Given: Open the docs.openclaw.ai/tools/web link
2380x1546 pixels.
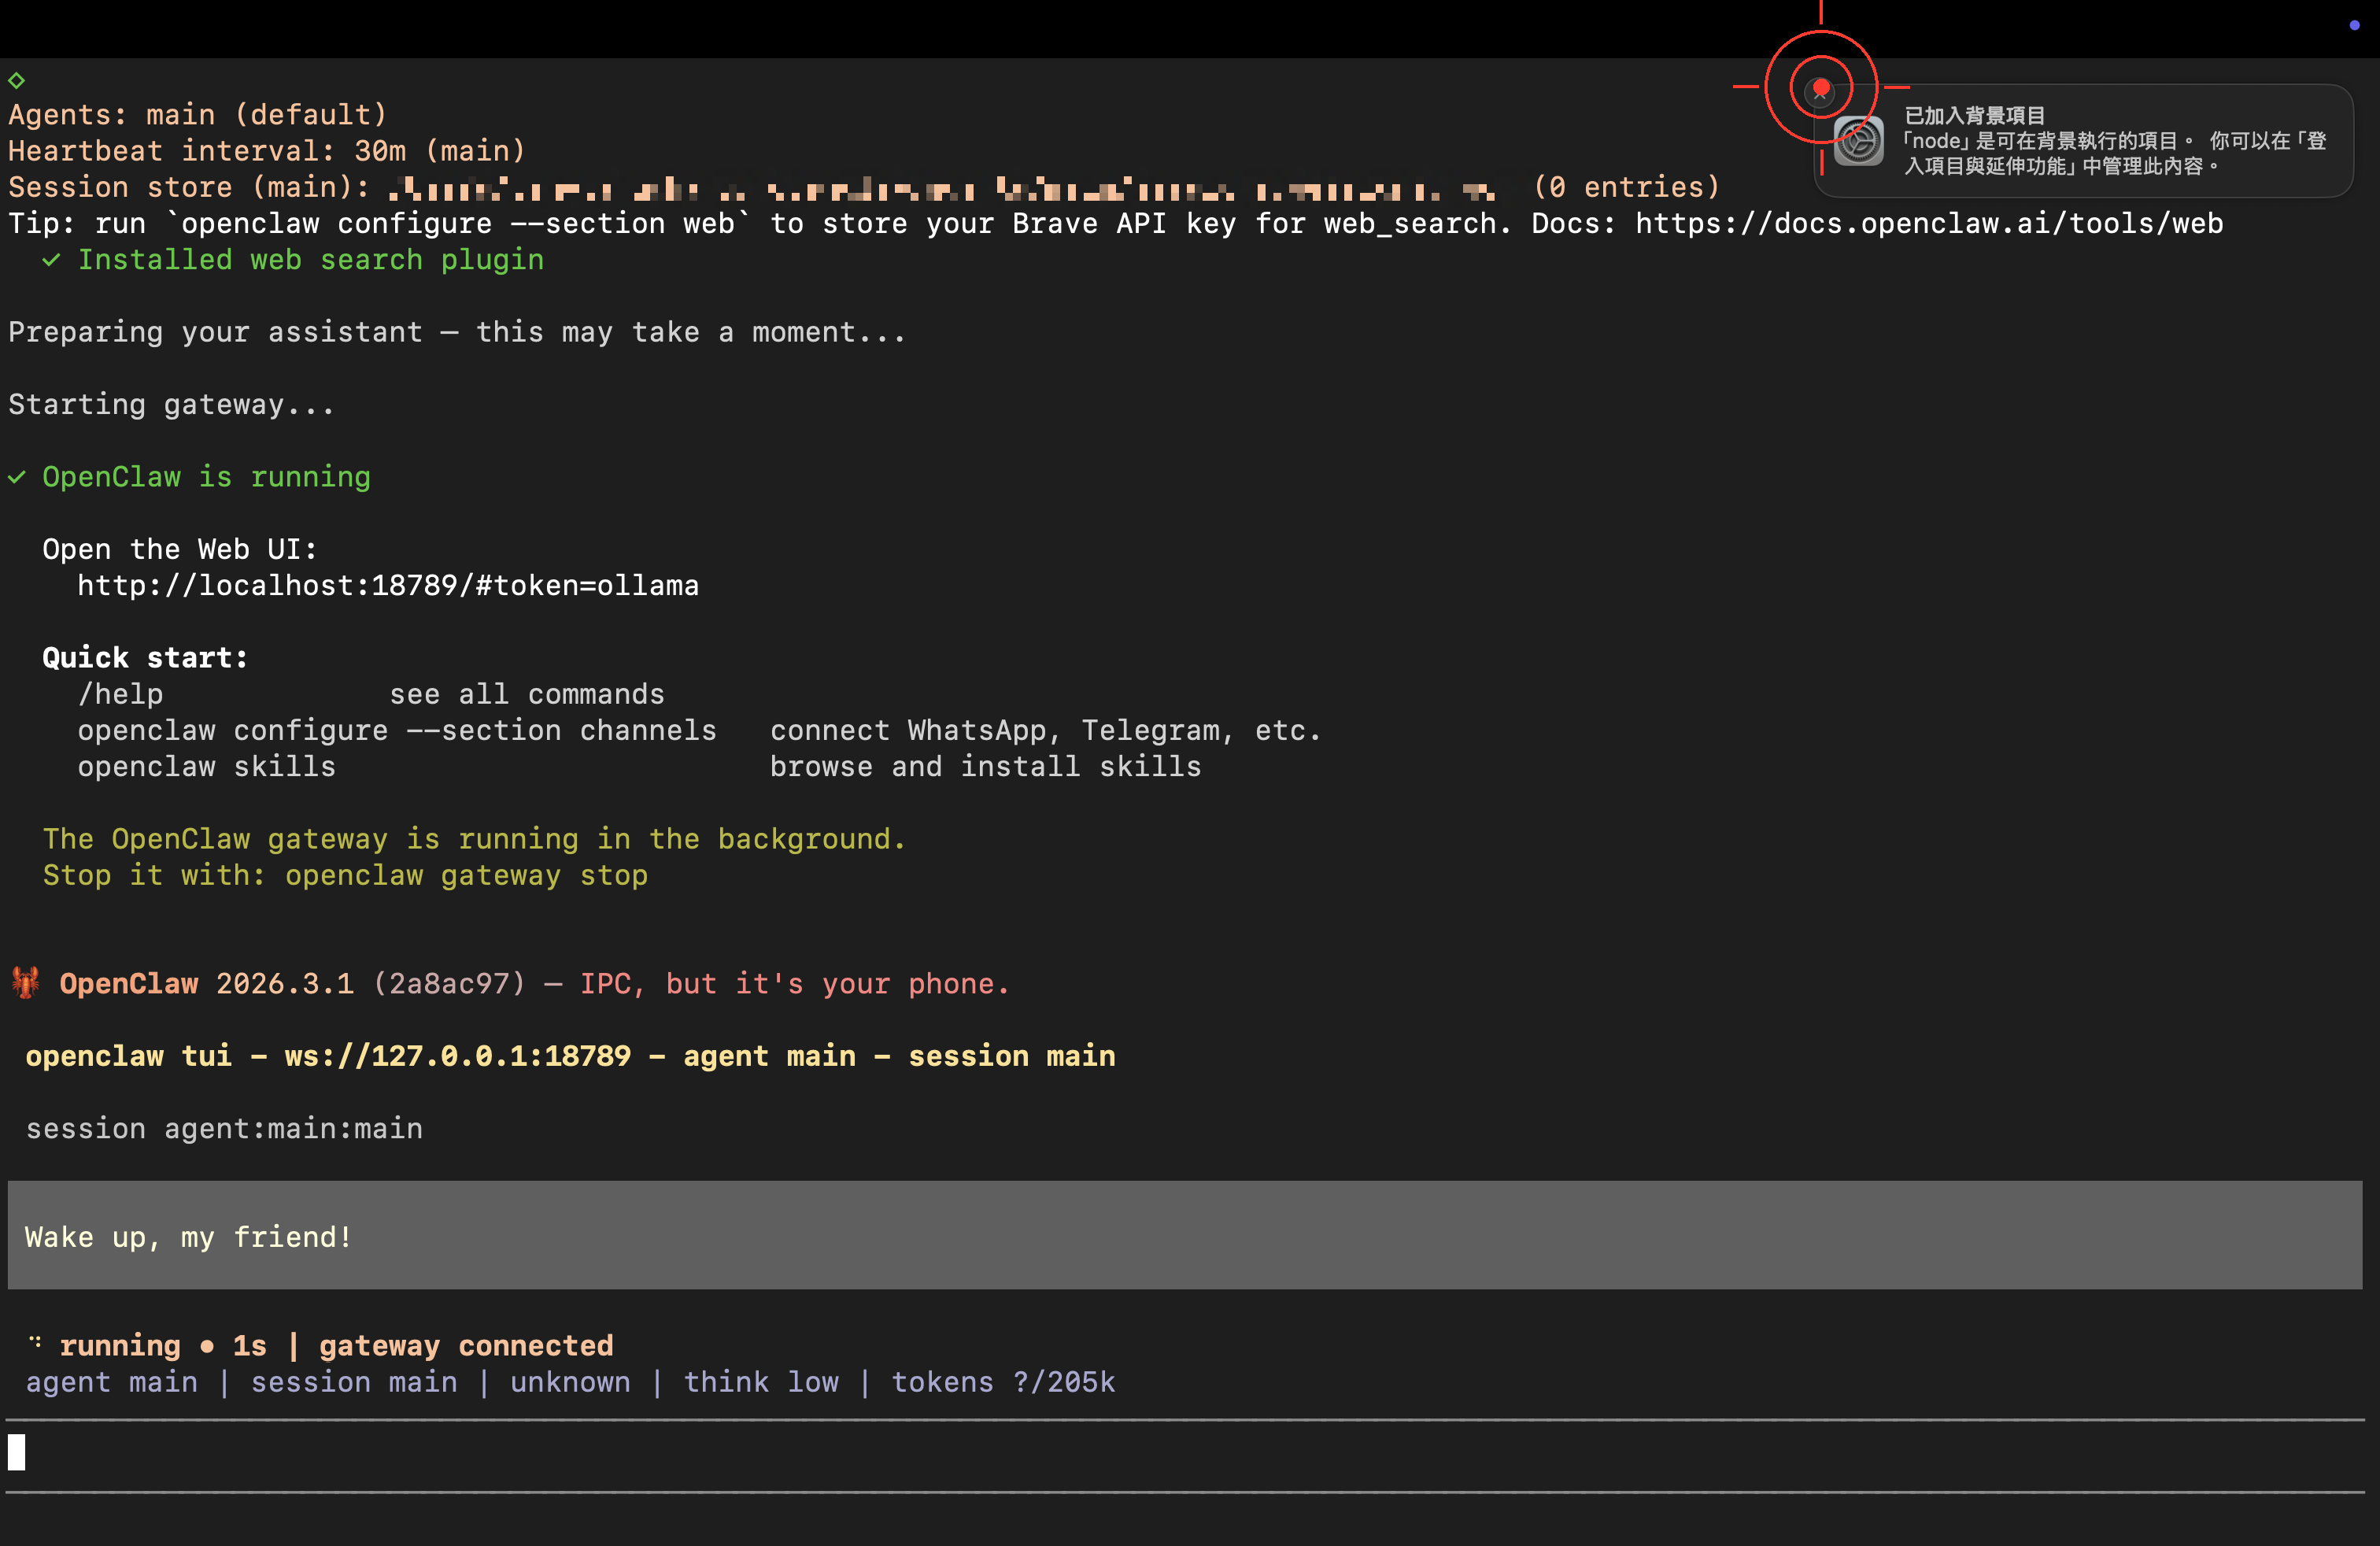Looking at the screenshot, I should pos(1928,223).
